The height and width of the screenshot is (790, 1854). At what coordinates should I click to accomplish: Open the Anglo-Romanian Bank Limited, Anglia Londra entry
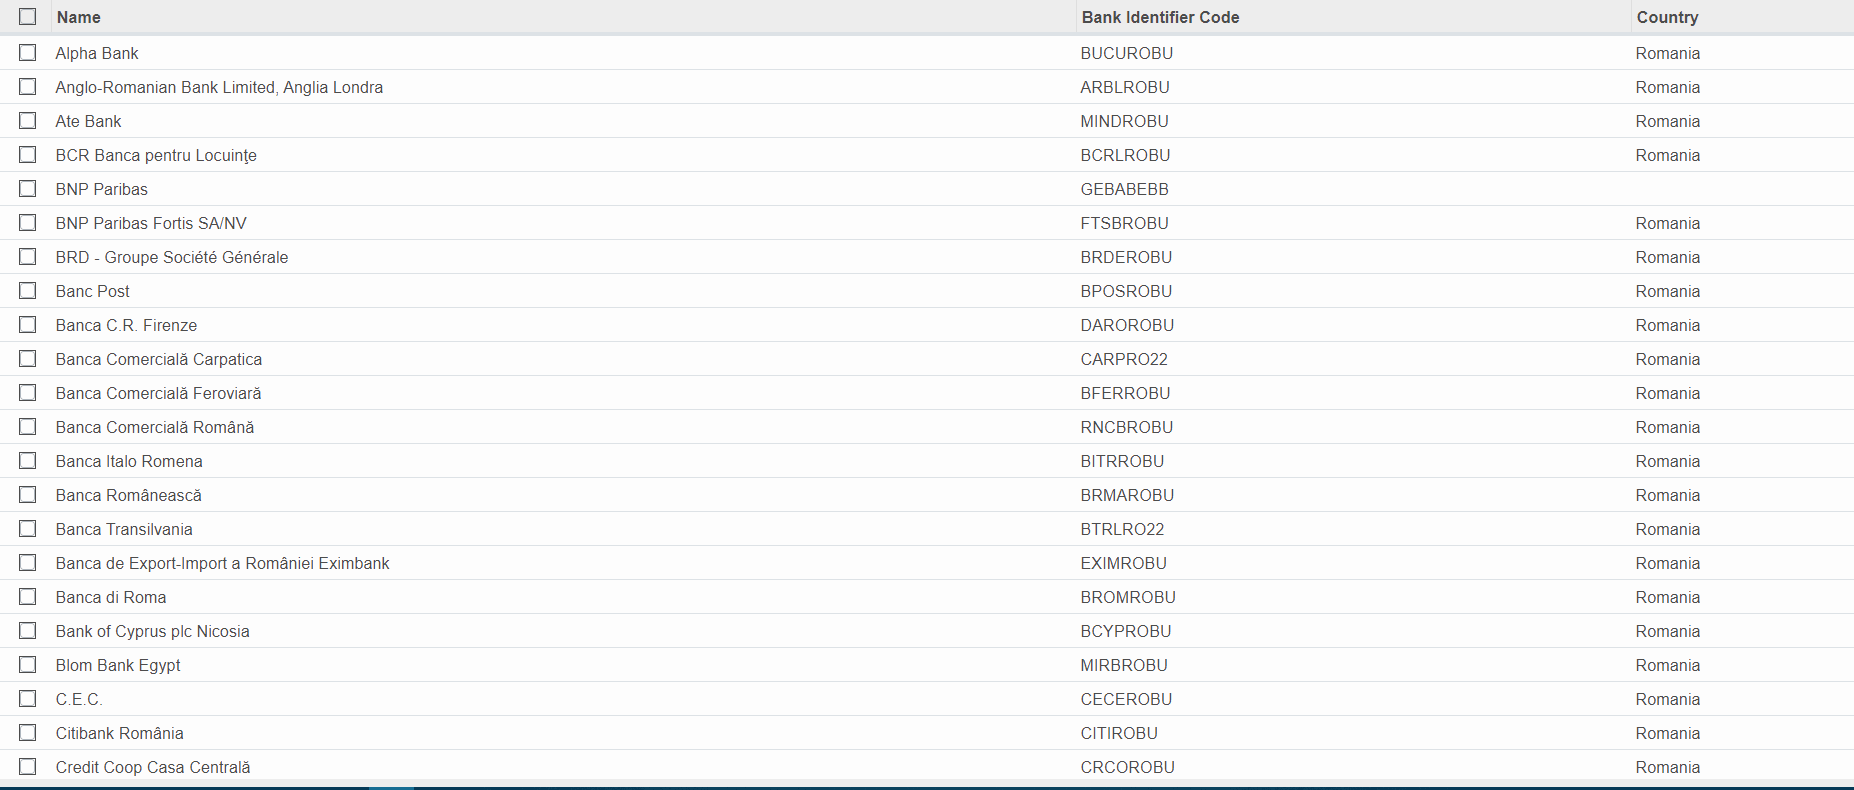tap(219, 87)
